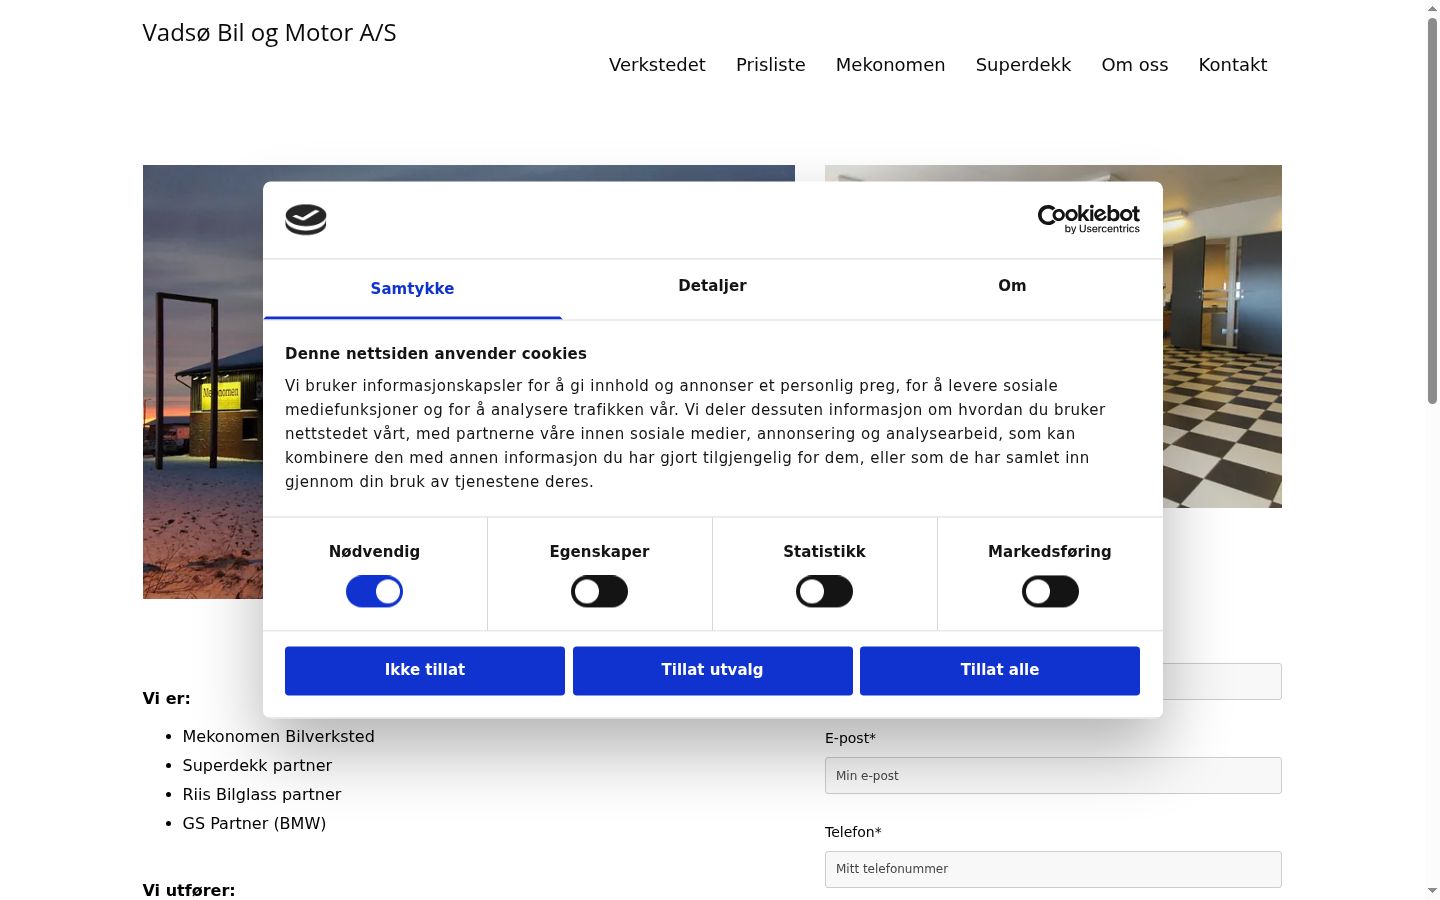Click the 'E-post*' field label
1440x900 pixels.
pyautogui.click(x=850, y=739)
